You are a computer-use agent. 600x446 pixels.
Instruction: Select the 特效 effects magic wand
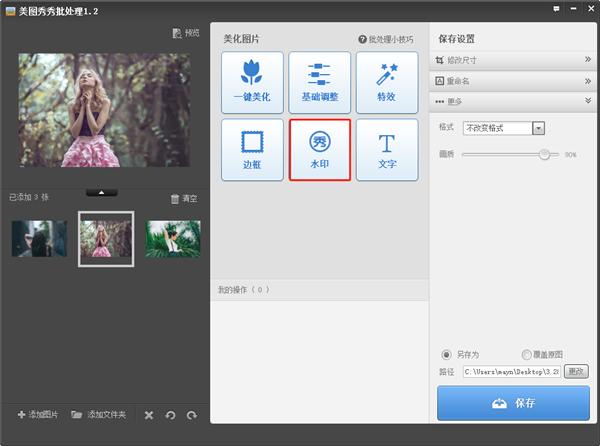[387, 82]
